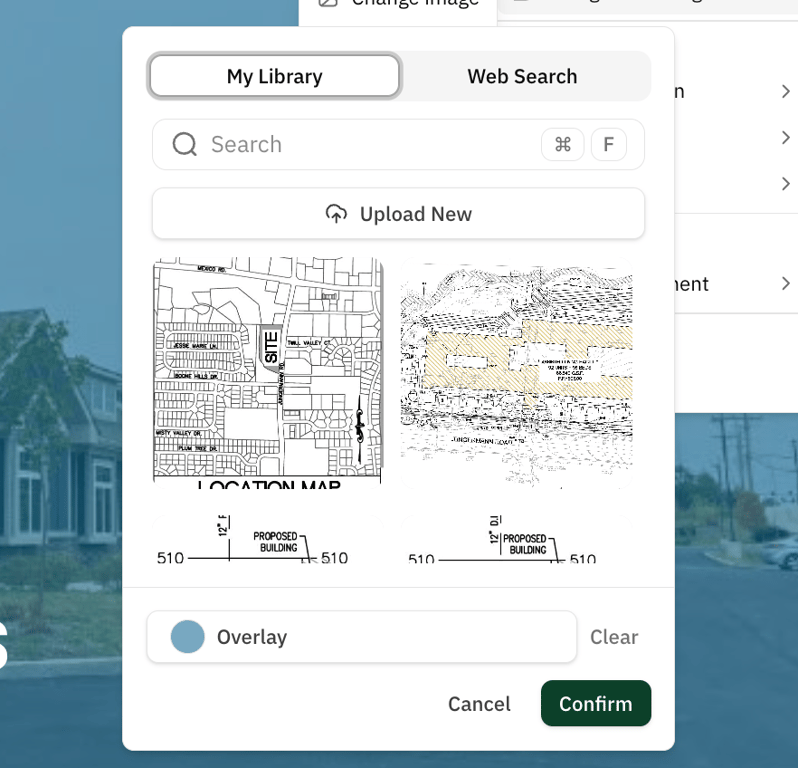Switch to the Web Search tab
This screenshot has width=798, height=768.
coord(523,76)
